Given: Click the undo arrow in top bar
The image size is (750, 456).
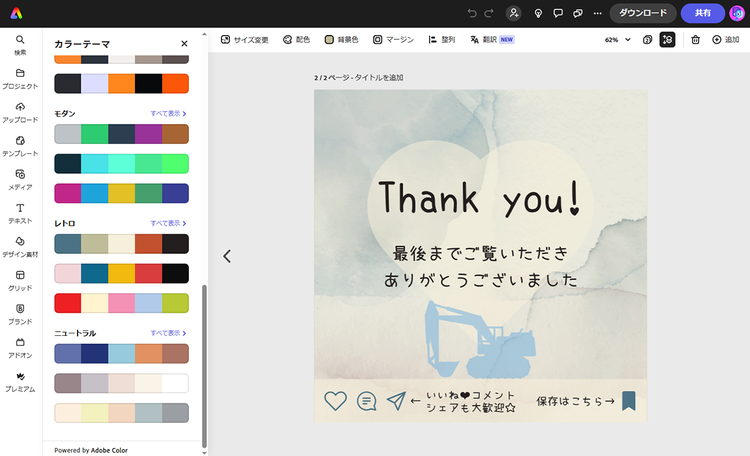Looking at the screenshot, I should tap(472, 13).
